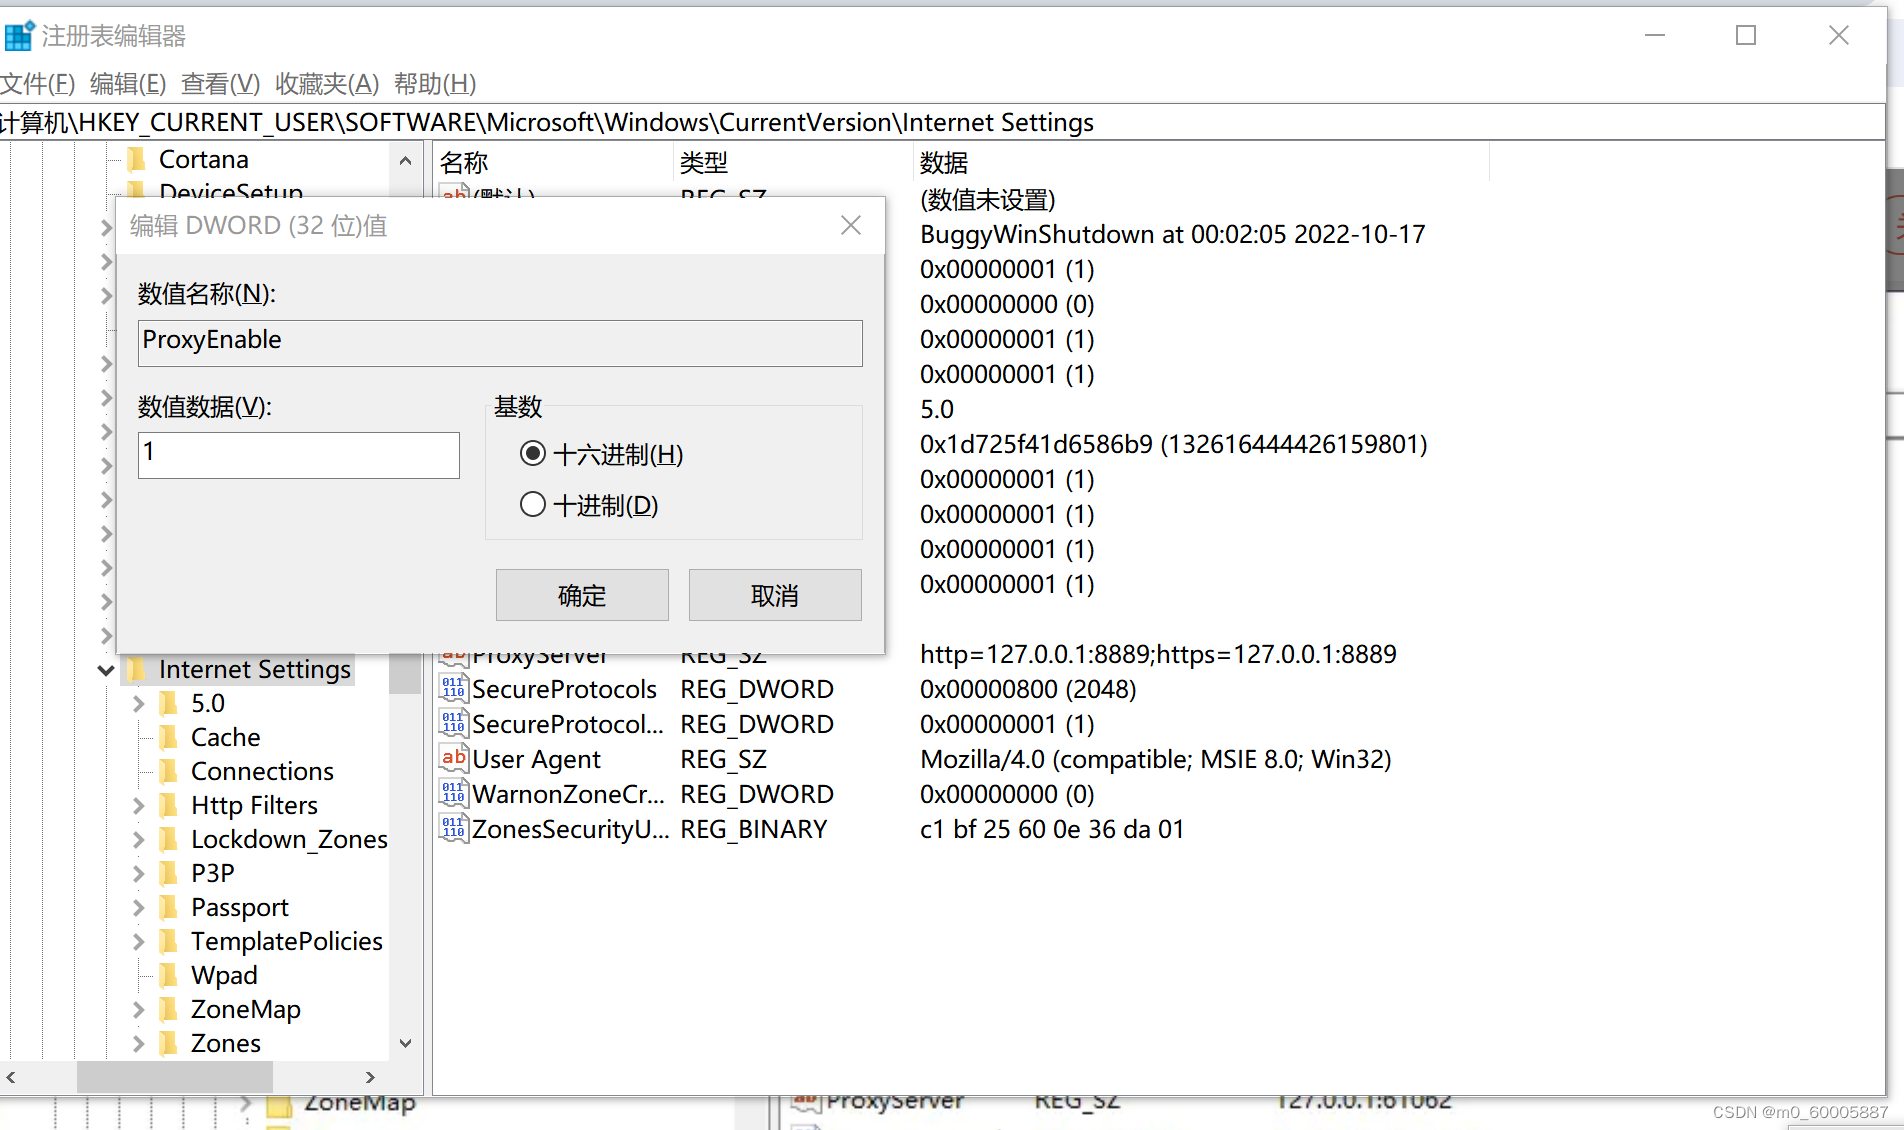Open the 收藏夹 menu

tap(326, 83)
